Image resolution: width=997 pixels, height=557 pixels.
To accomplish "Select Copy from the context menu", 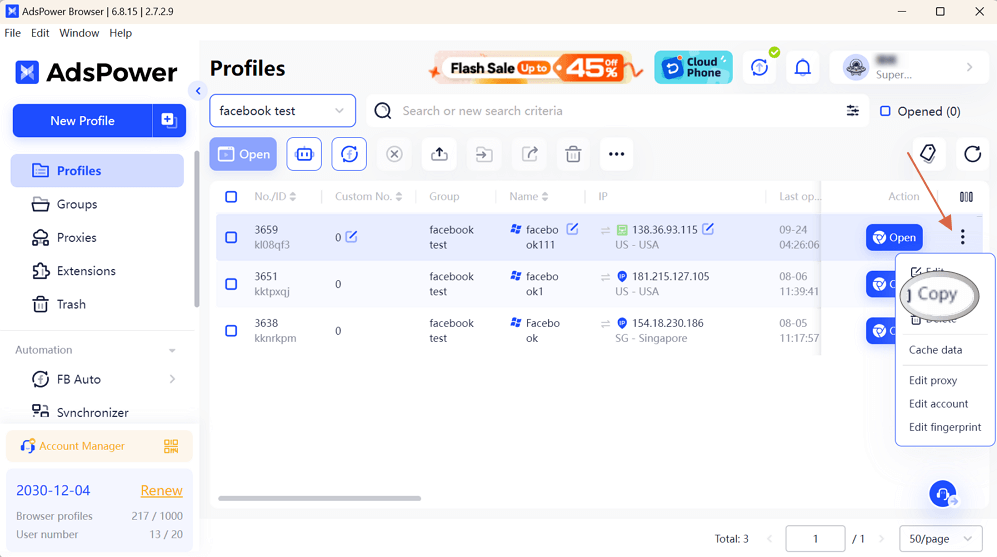I will tap(937, 294).
